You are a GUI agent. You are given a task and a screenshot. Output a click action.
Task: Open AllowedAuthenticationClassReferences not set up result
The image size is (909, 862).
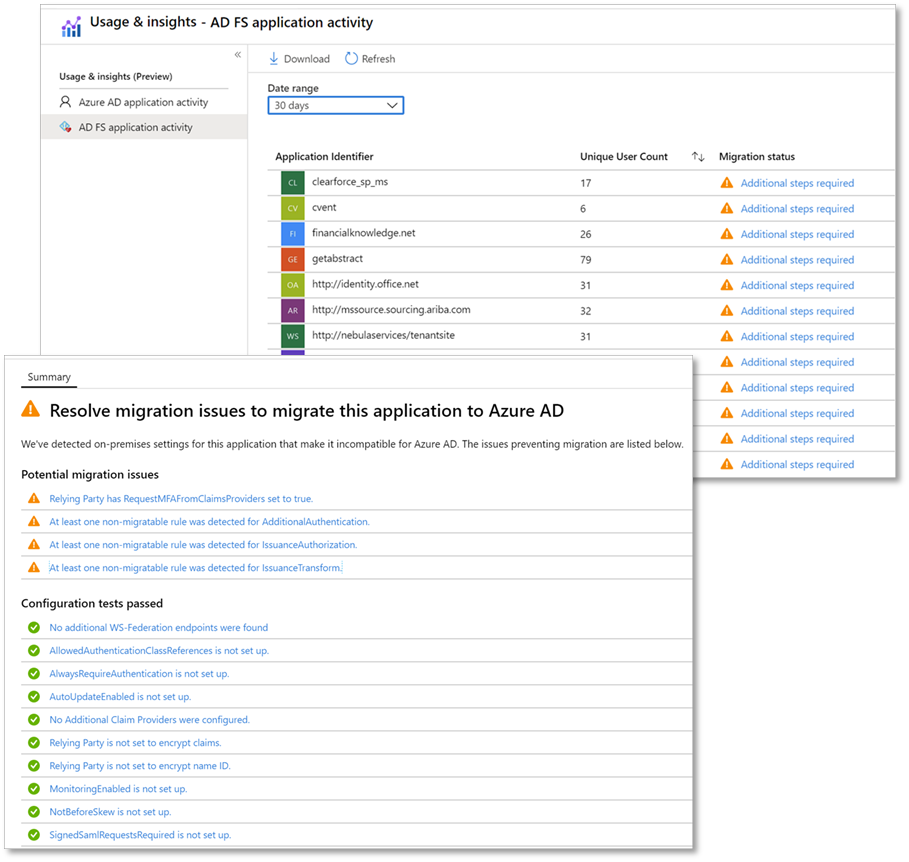point(159,651)
